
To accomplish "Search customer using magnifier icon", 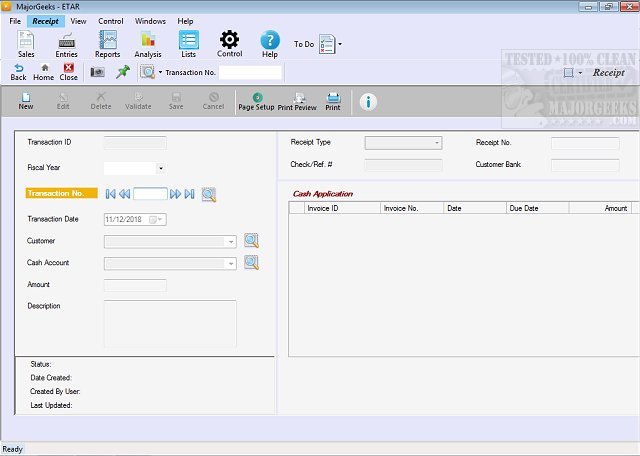I will (x=251, y=241).
